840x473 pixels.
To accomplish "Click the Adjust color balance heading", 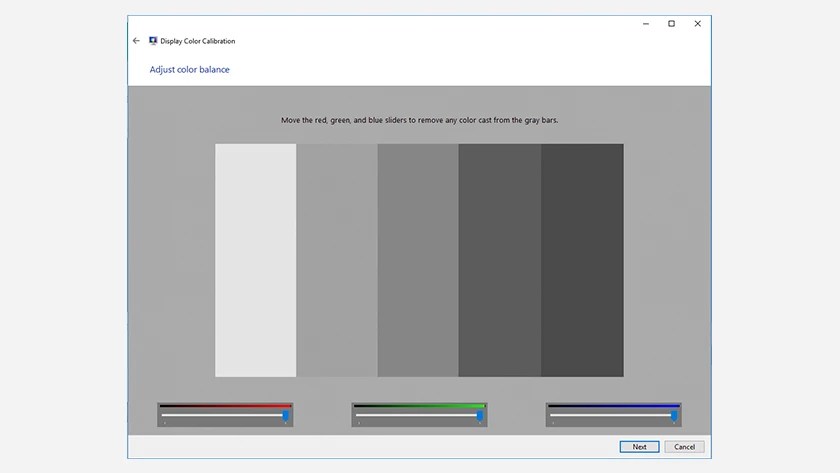I will point(190,70).
